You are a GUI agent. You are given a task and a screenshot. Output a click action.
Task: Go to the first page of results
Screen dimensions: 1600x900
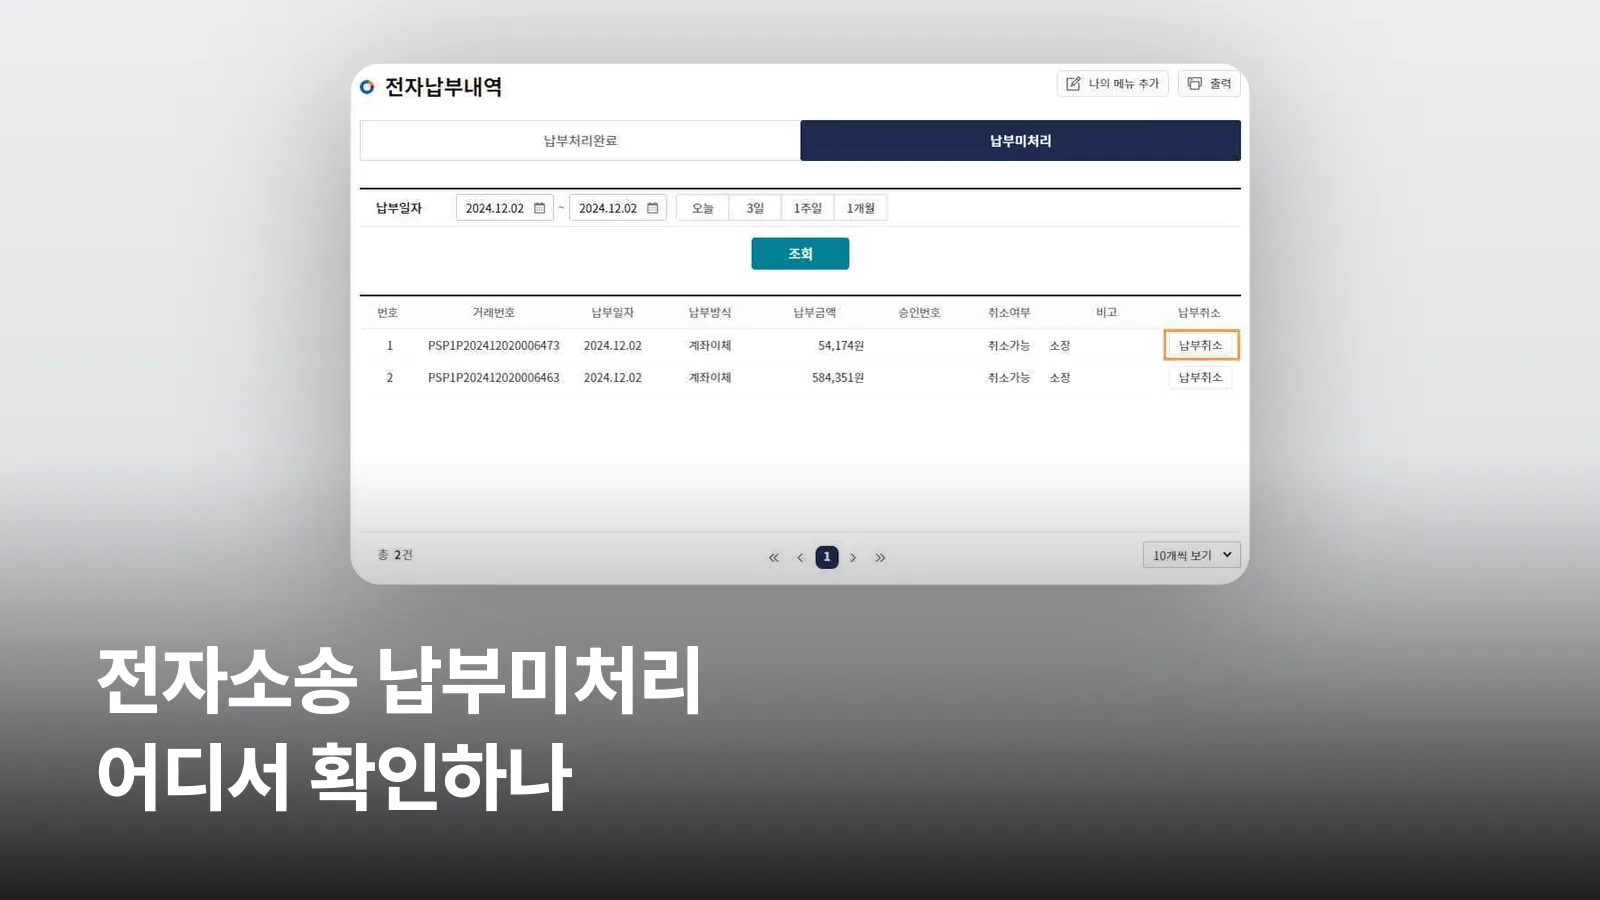(773, 558)
